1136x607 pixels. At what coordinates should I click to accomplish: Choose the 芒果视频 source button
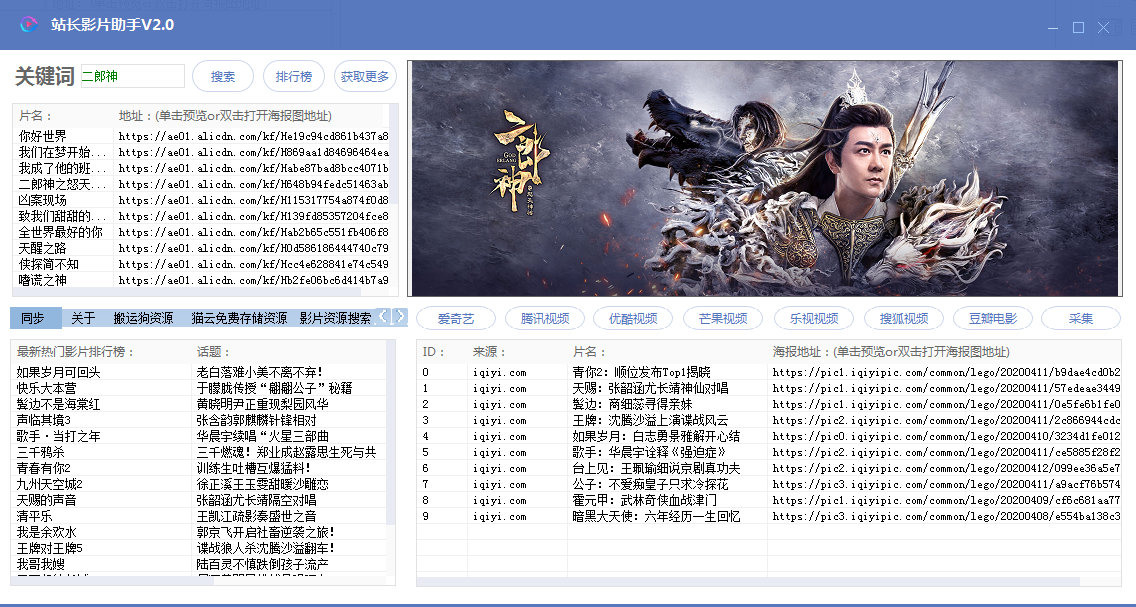pos(722,318)
